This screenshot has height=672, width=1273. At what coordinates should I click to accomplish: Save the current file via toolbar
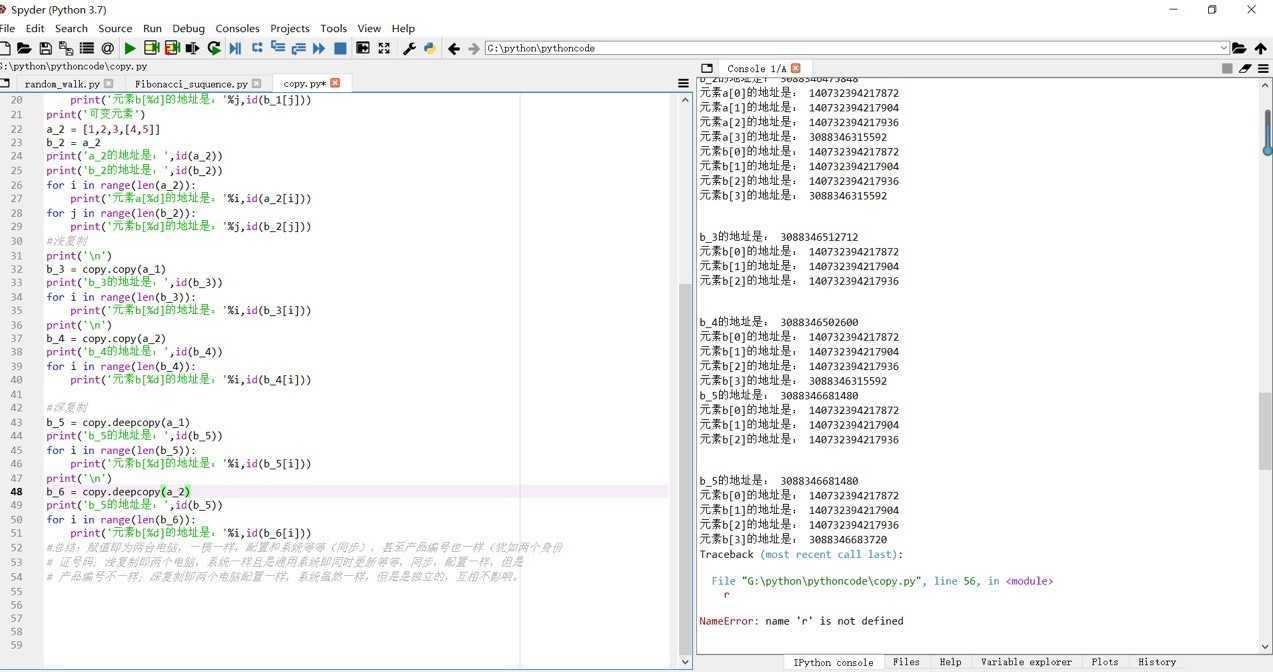[45, 48]
